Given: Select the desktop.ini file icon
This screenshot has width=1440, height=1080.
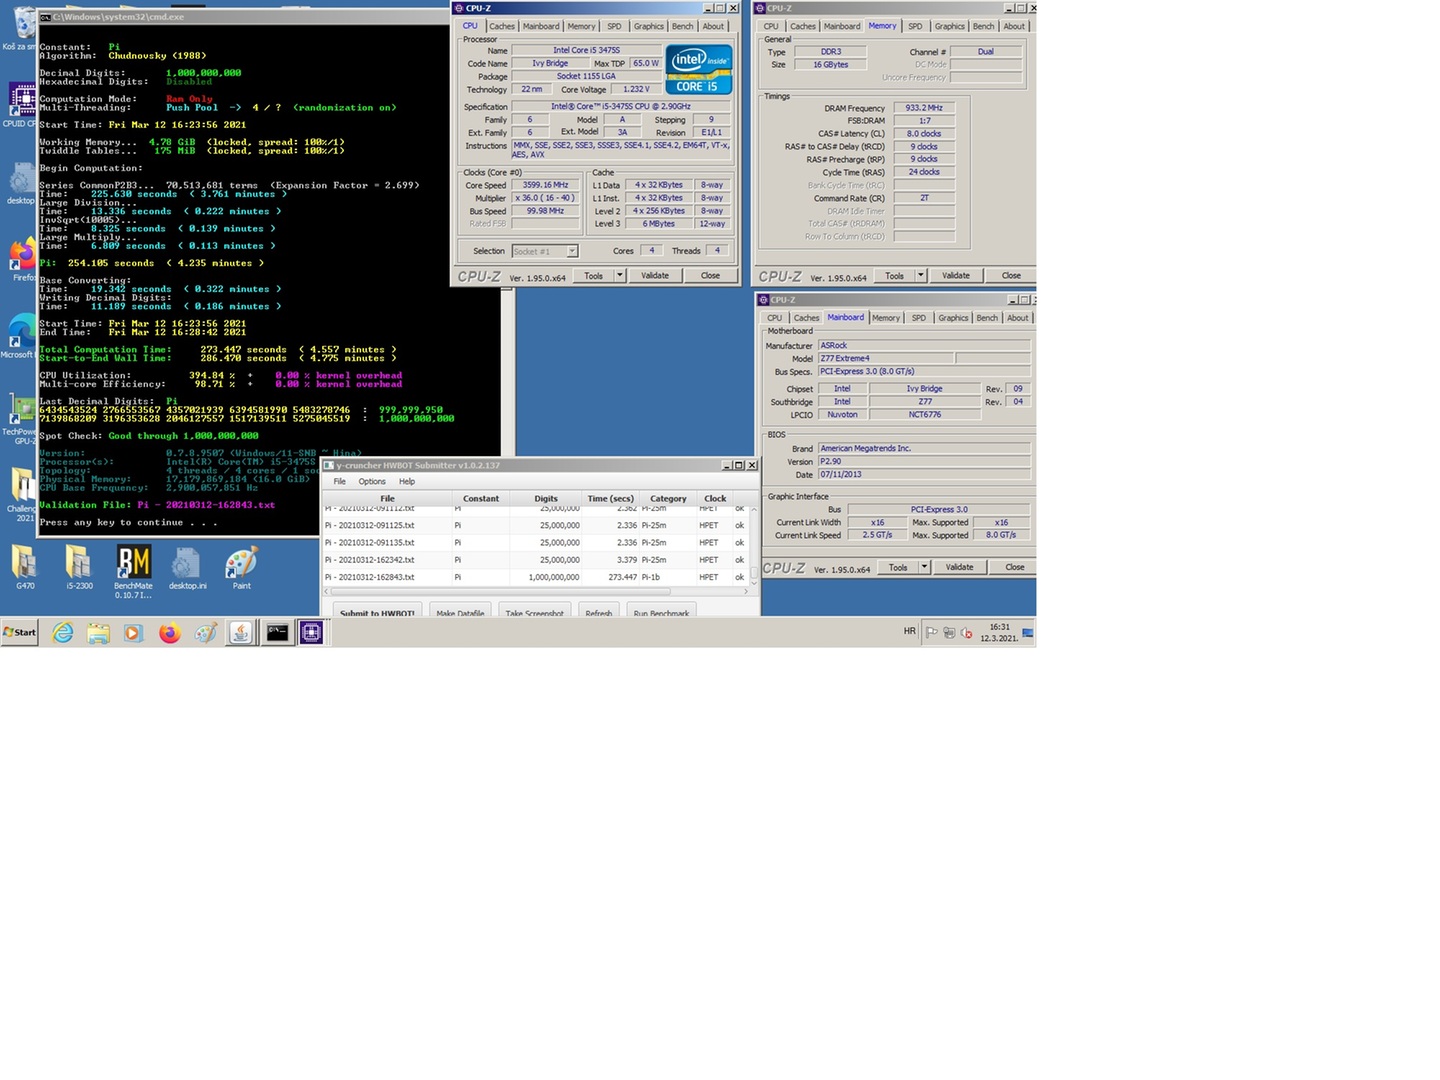Looking at the screenshot, I should click(187, 568).
